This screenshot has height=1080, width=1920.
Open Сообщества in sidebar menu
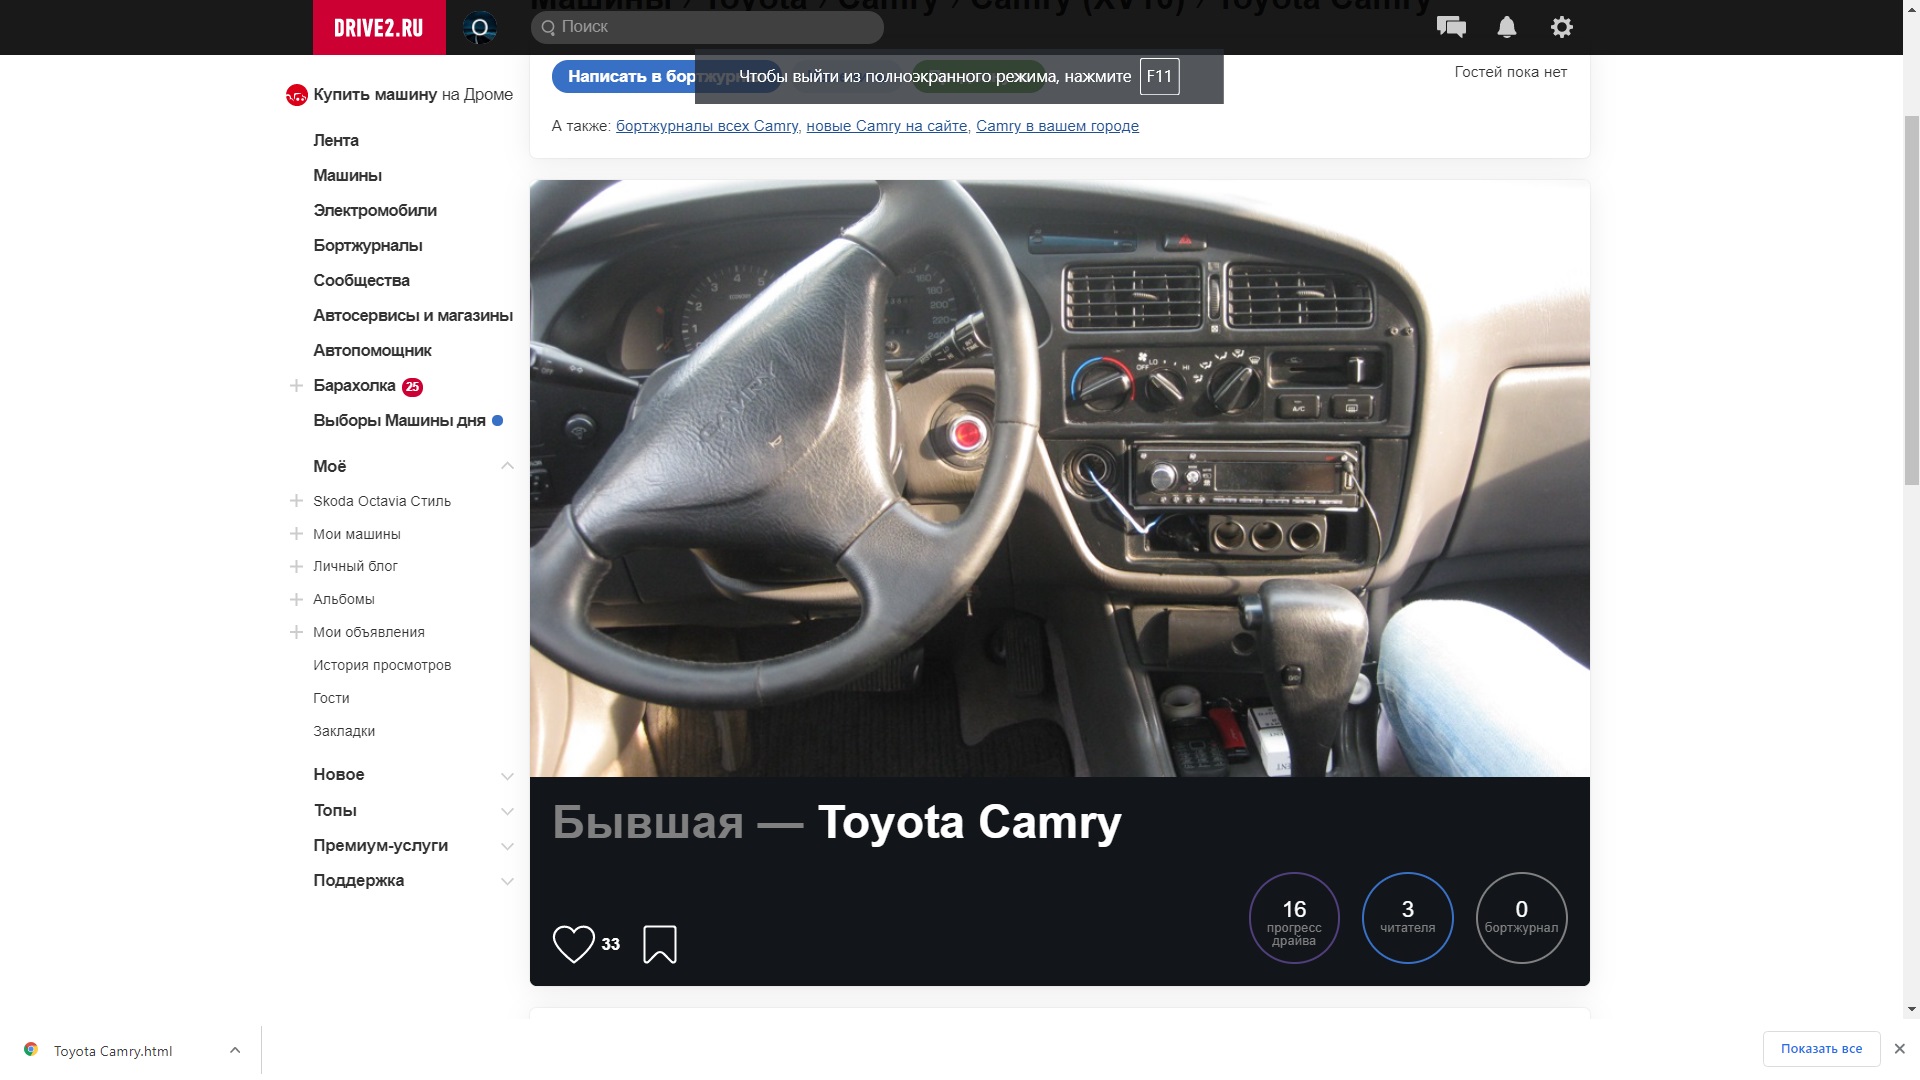(x=361, y=280)
